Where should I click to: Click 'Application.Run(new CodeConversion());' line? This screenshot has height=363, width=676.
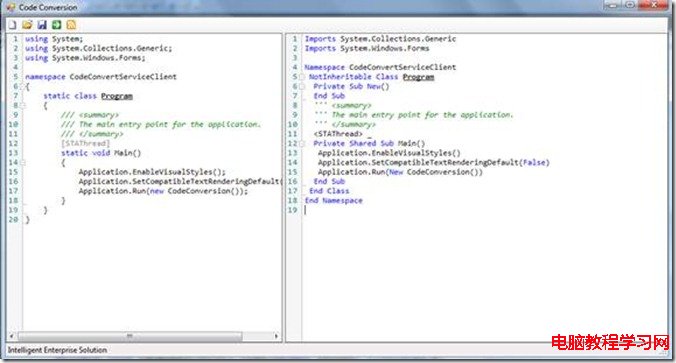click(x=163, y=191)
